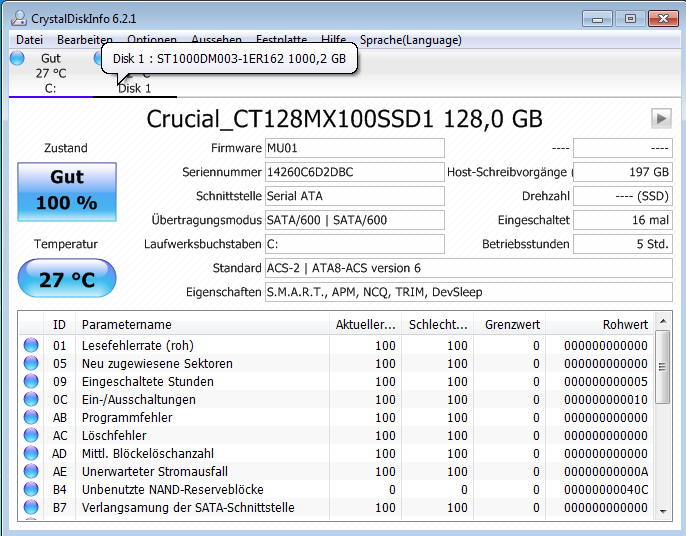Click the blue status orb of drive C:
This screenshot has width=686, height=536.
tap(18, 58)
